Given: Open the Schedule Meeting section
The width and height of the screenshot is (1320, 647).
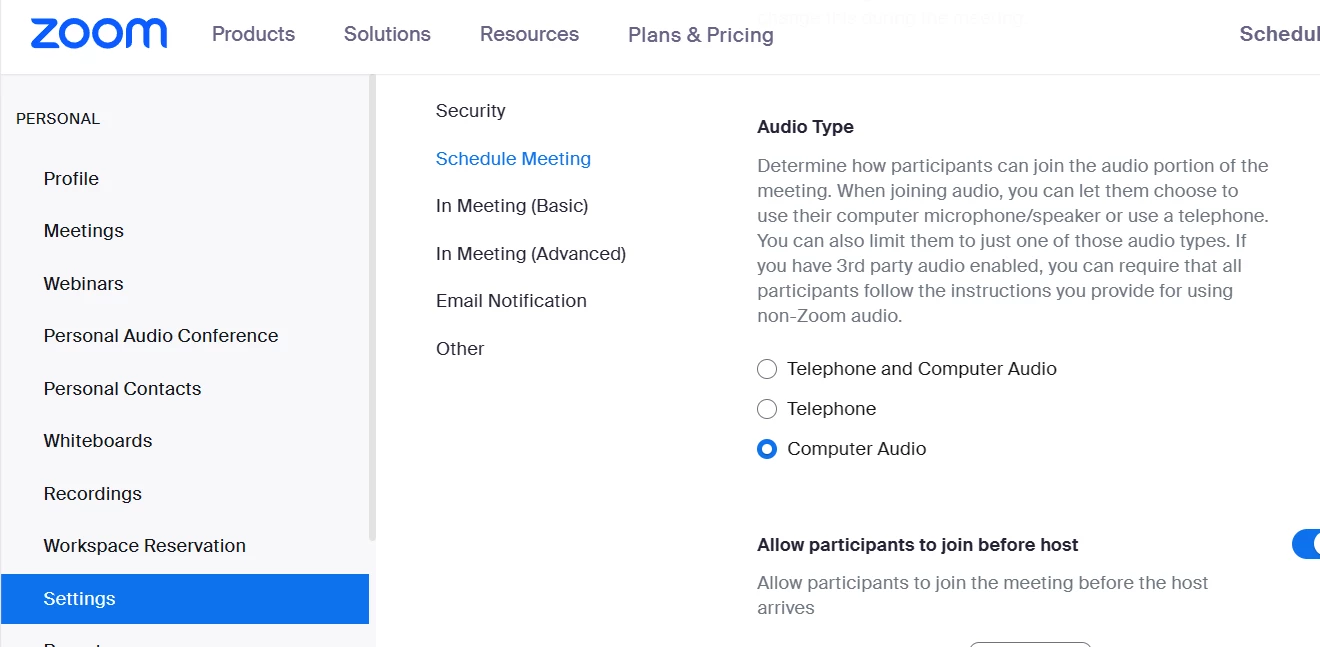Looking at the screenshot, I should [513, 159].
